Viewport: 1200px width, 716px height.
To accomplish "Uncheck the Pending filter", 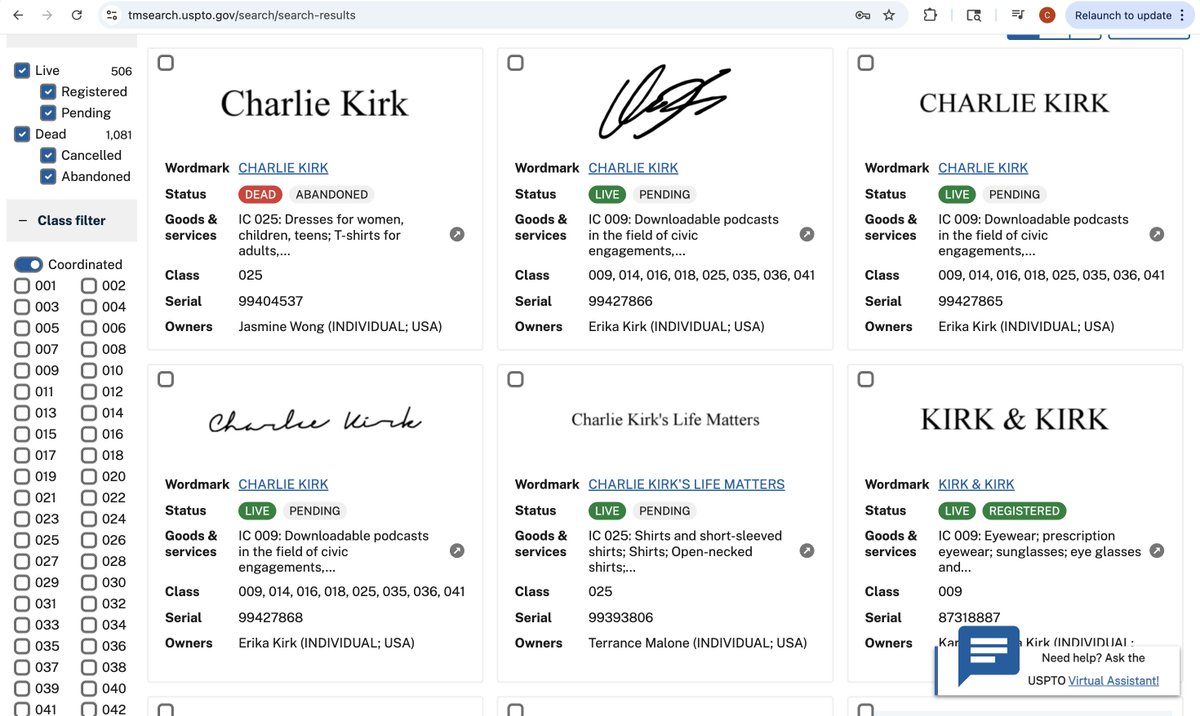I will point(48,112).
